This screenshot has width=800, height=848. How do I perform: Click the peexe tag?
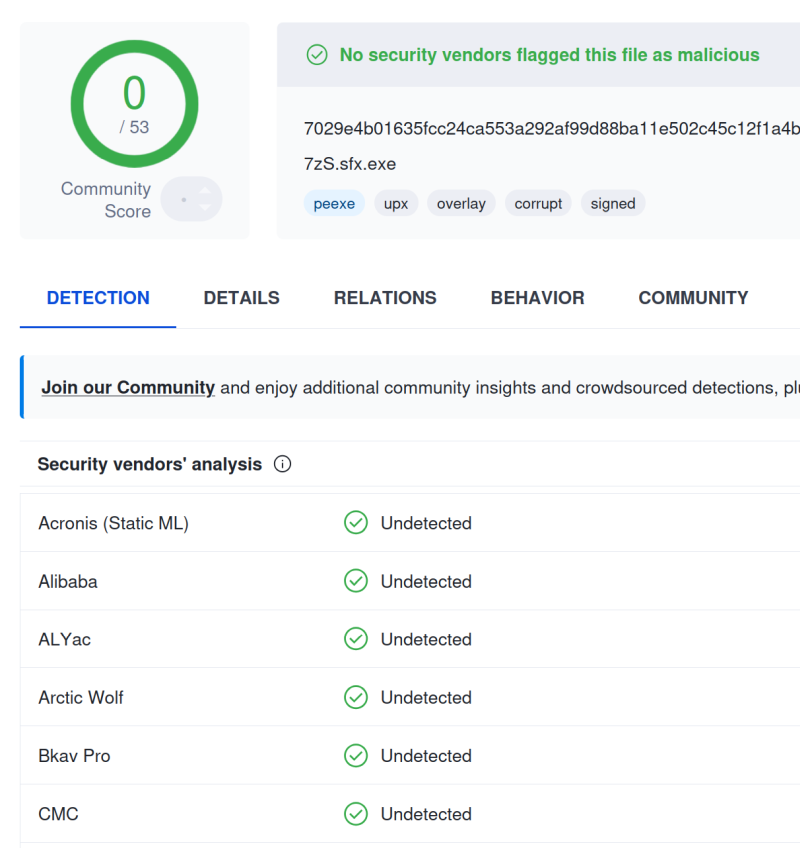click(x=334, y=203)
